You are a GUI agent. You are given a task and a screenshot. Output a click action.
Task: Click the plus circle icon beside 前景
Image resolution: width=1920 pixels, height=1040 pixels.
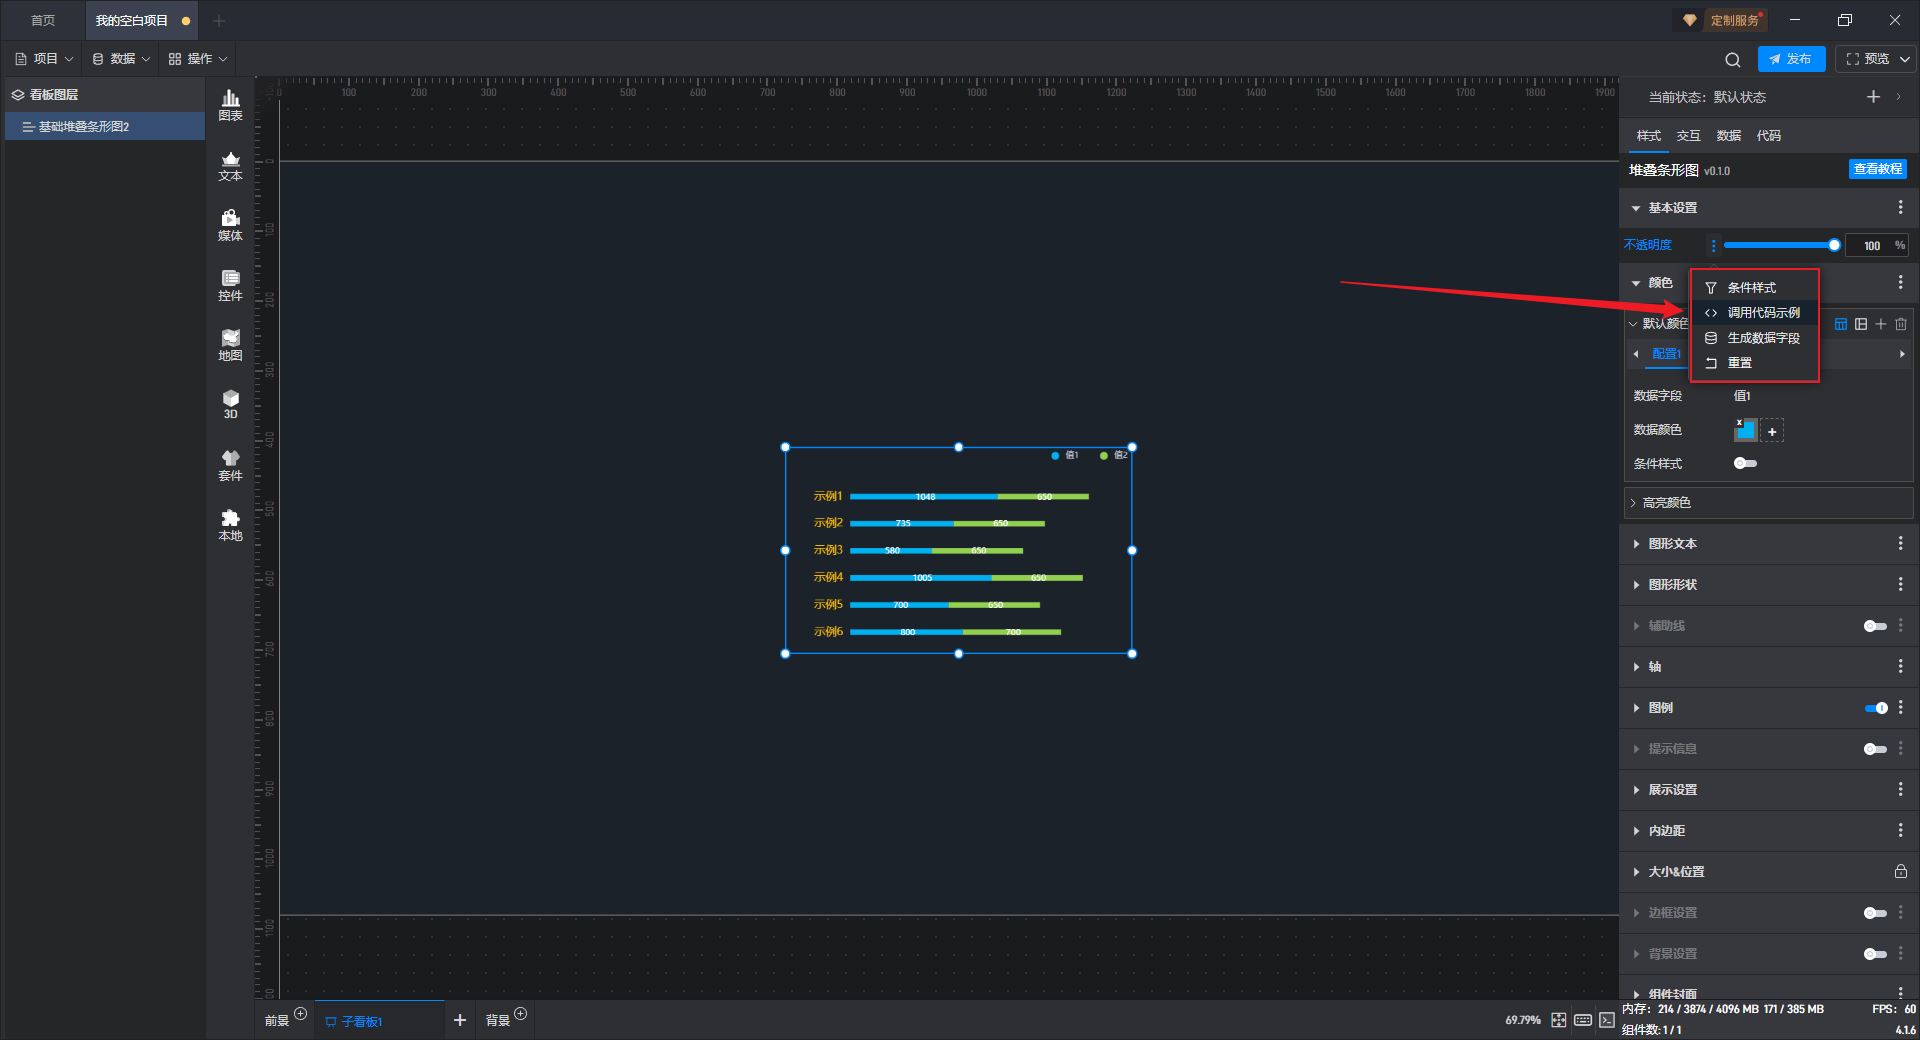pos(300,1014)
